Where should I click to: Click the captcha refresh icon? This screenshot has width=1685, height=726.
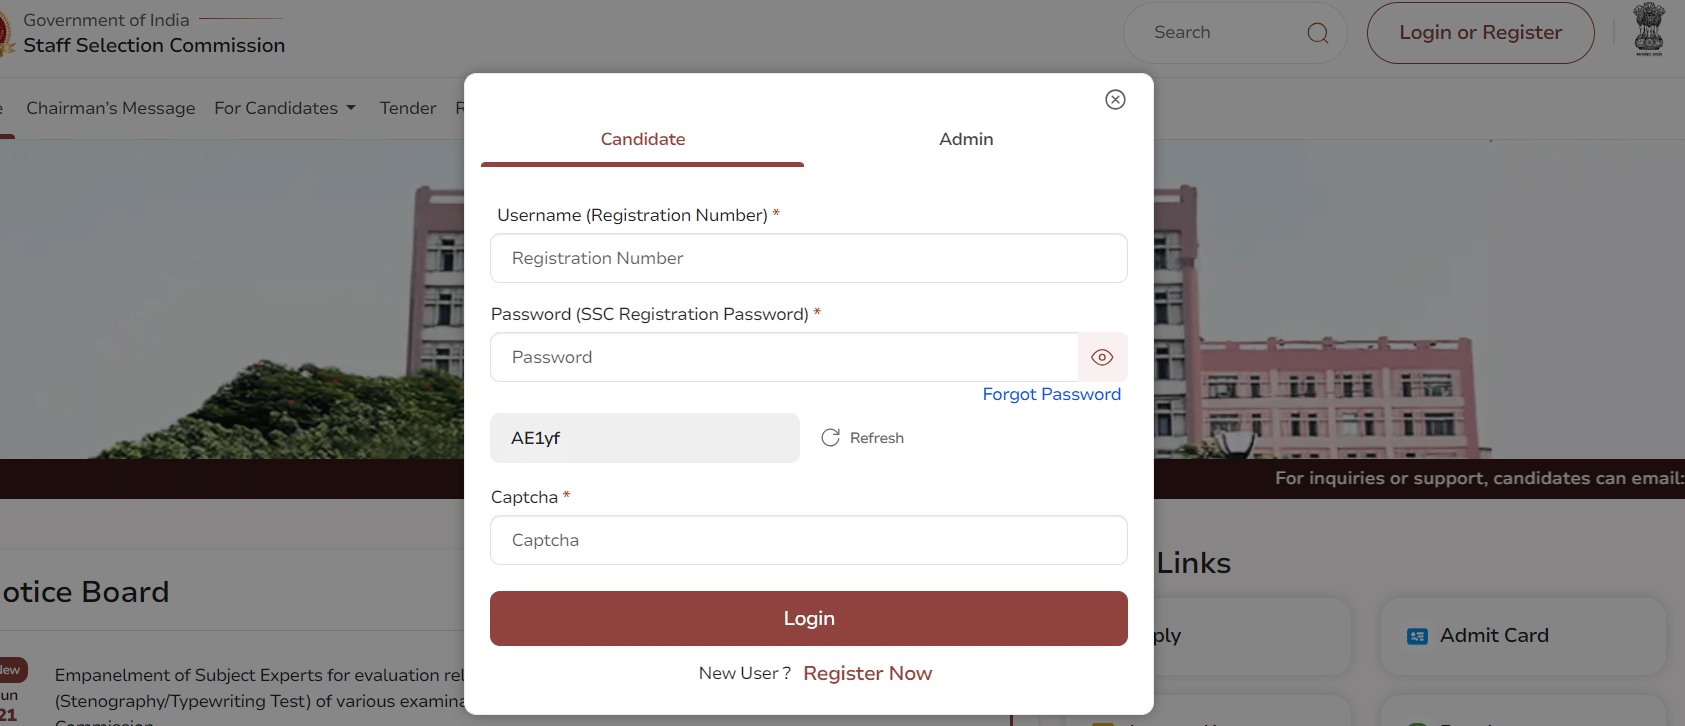coord(830,438)
